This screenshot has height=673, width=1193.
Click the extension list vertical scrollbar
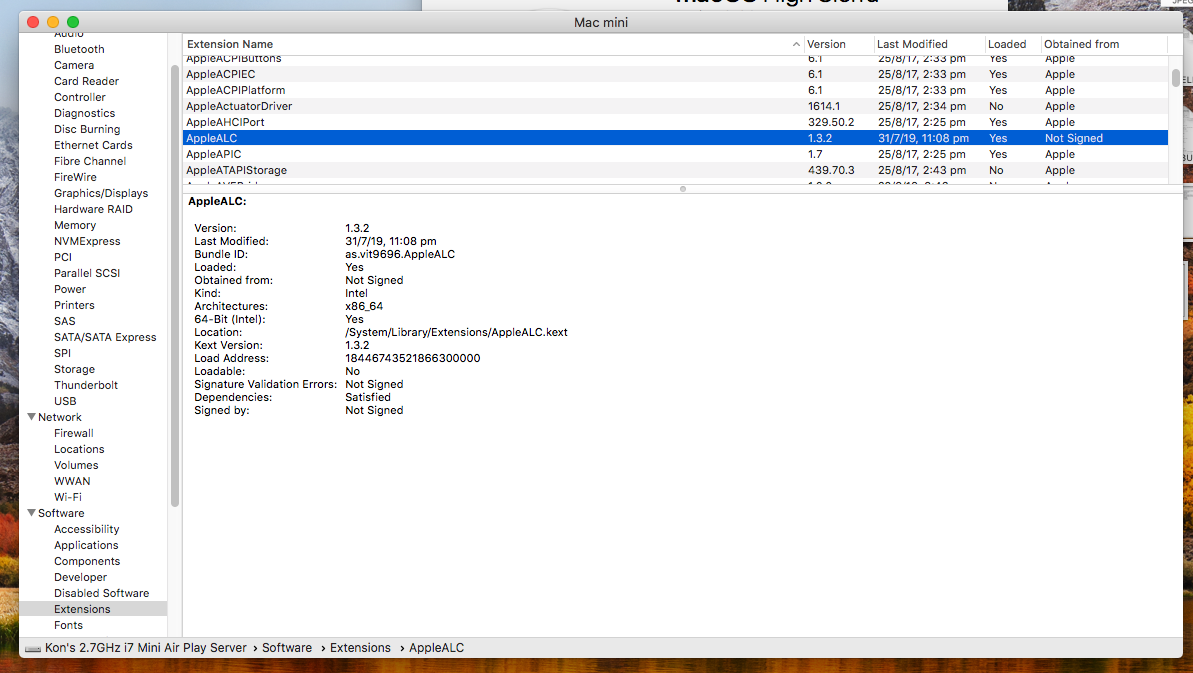pos(1176,77)
